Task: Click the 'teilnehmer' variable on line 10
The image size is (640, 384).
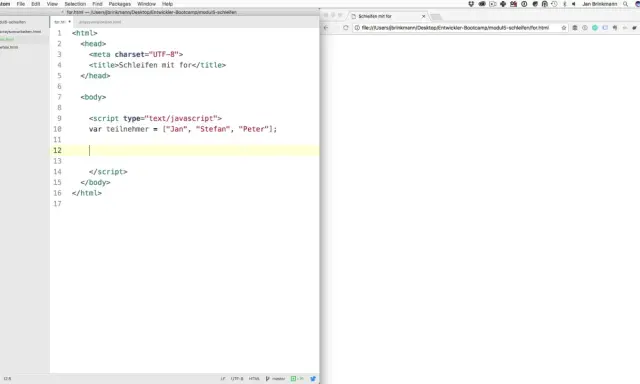Action: [x=127, y=129]
